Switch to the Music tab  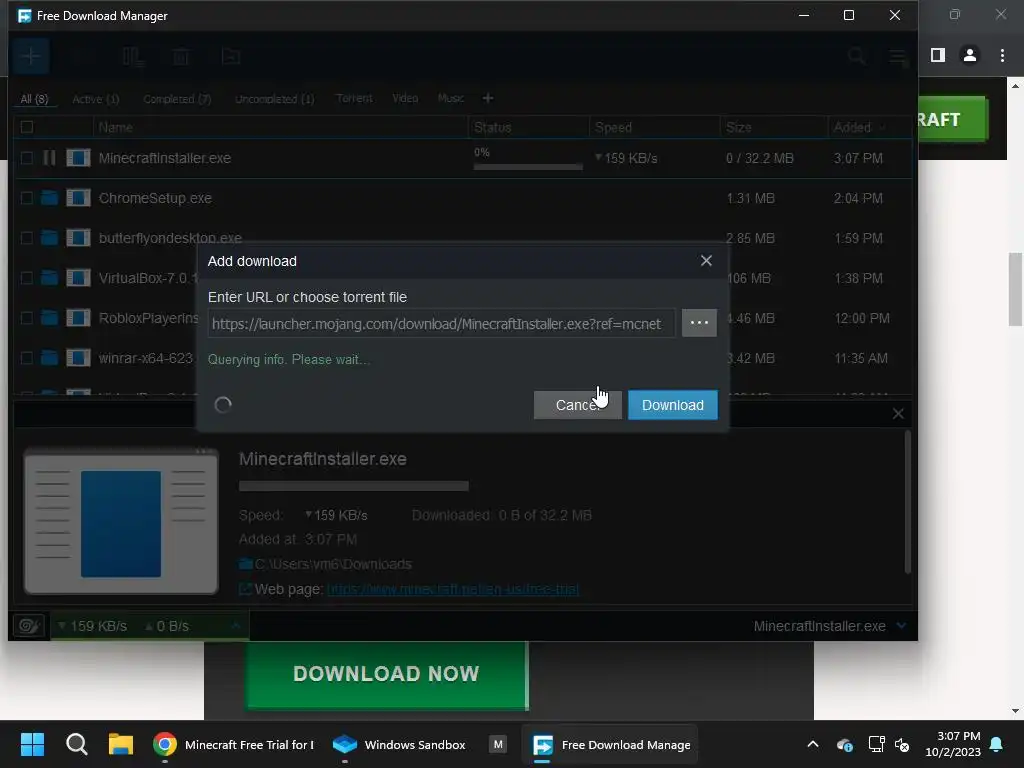click(451, 98)
